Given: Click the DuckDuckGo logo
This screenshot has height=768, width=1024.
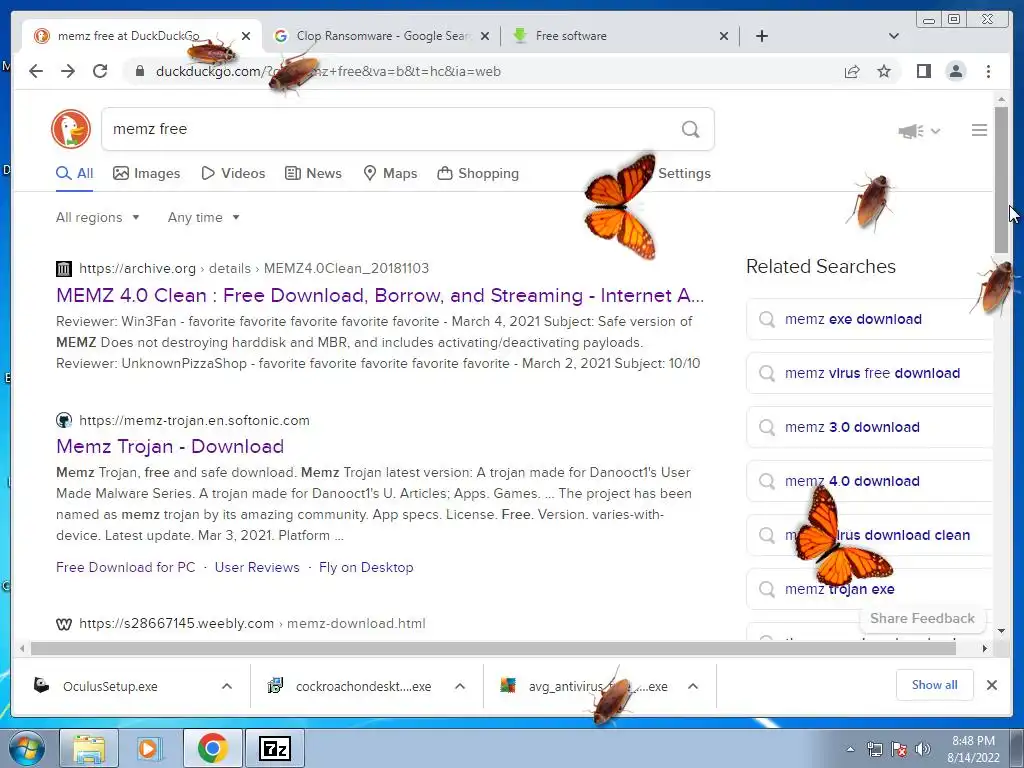Looking at the screenshot, I should [x=71, y=129].
